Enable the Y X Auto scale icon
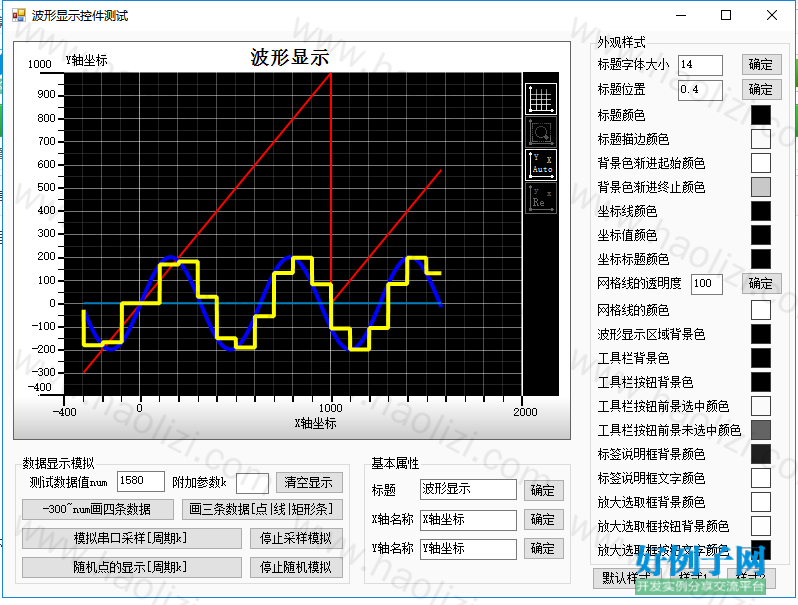Screen dimensions: 798x605 point(540,165)
